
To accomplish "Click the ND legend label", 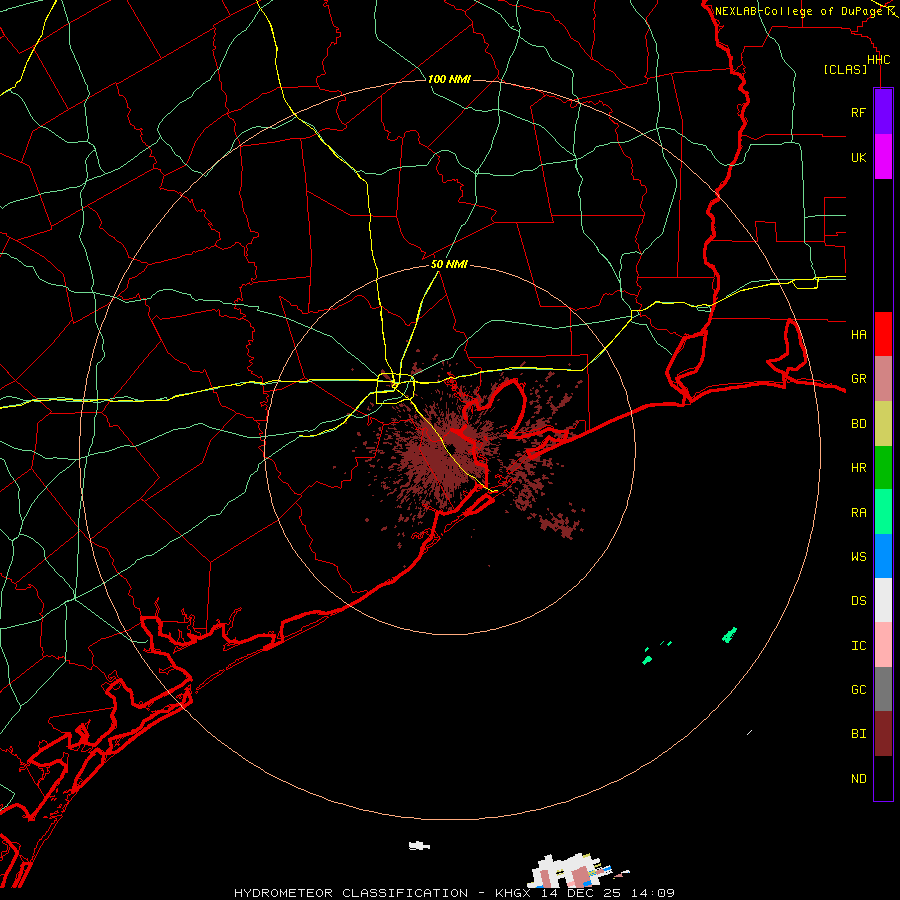I will (x=858, y=779).
